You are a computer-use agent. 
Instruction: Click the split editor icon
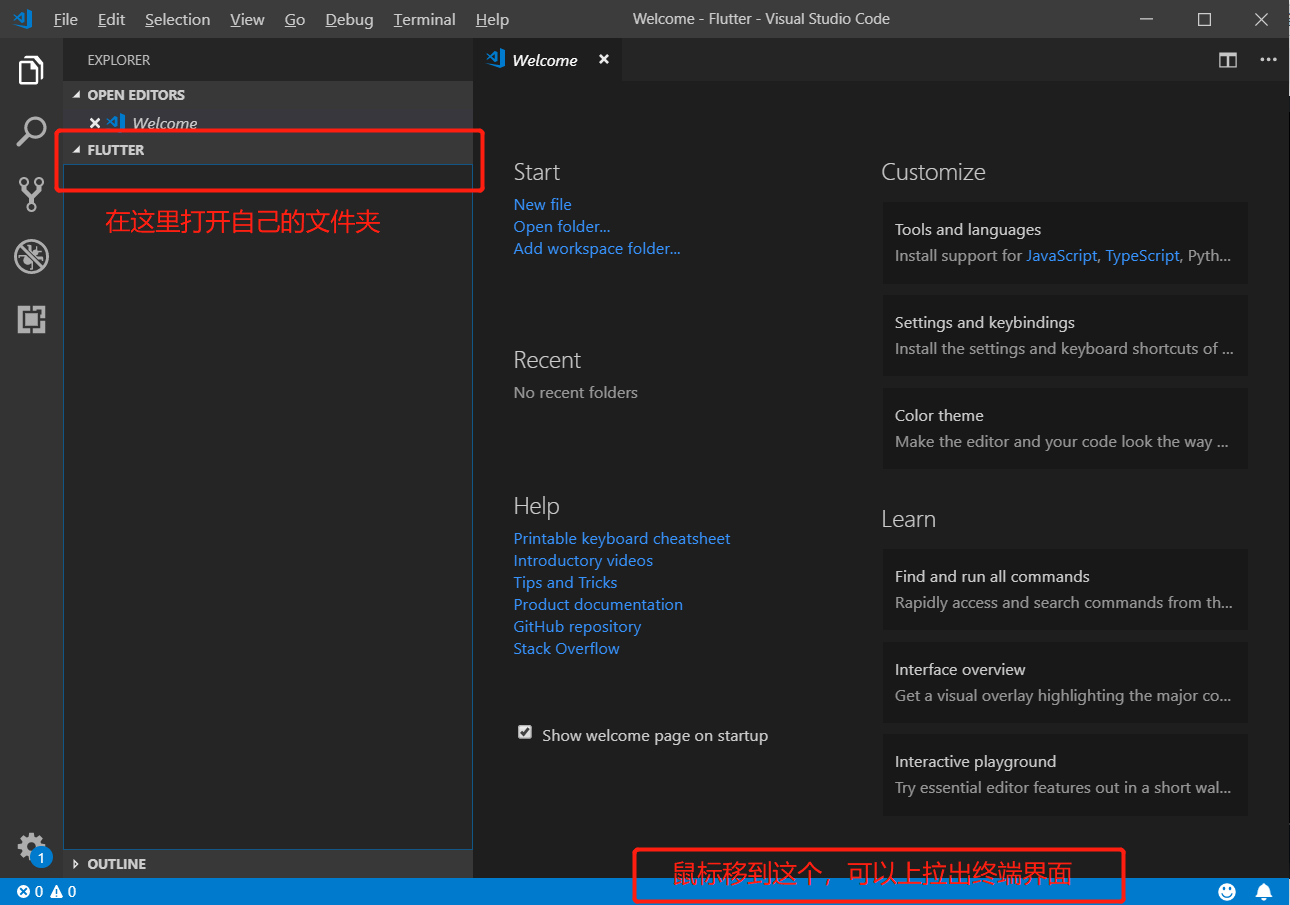[1228, 60]
